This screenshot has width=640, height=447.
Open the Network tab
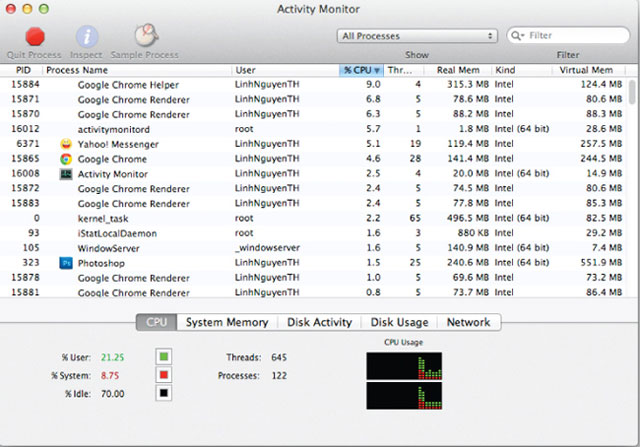coord(468,322)
